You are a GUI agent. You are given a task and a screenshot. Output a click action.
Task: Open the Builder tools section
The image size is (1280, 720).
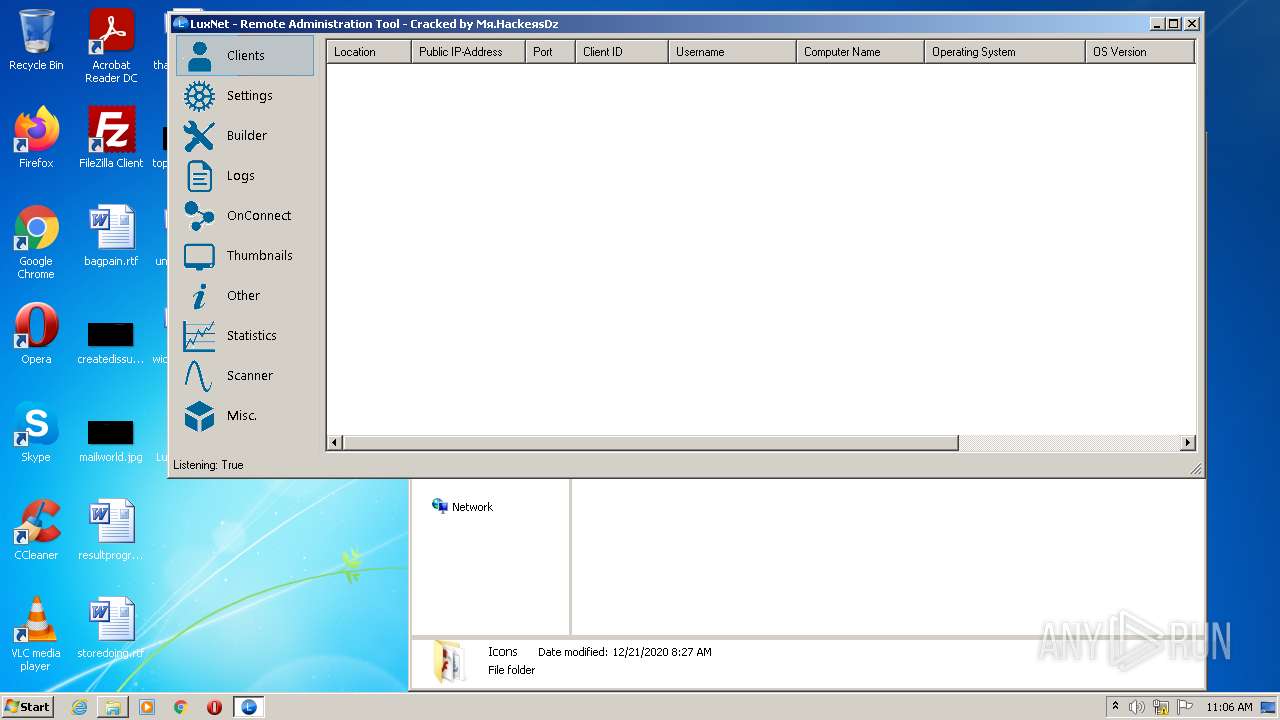tap(245, 136)
